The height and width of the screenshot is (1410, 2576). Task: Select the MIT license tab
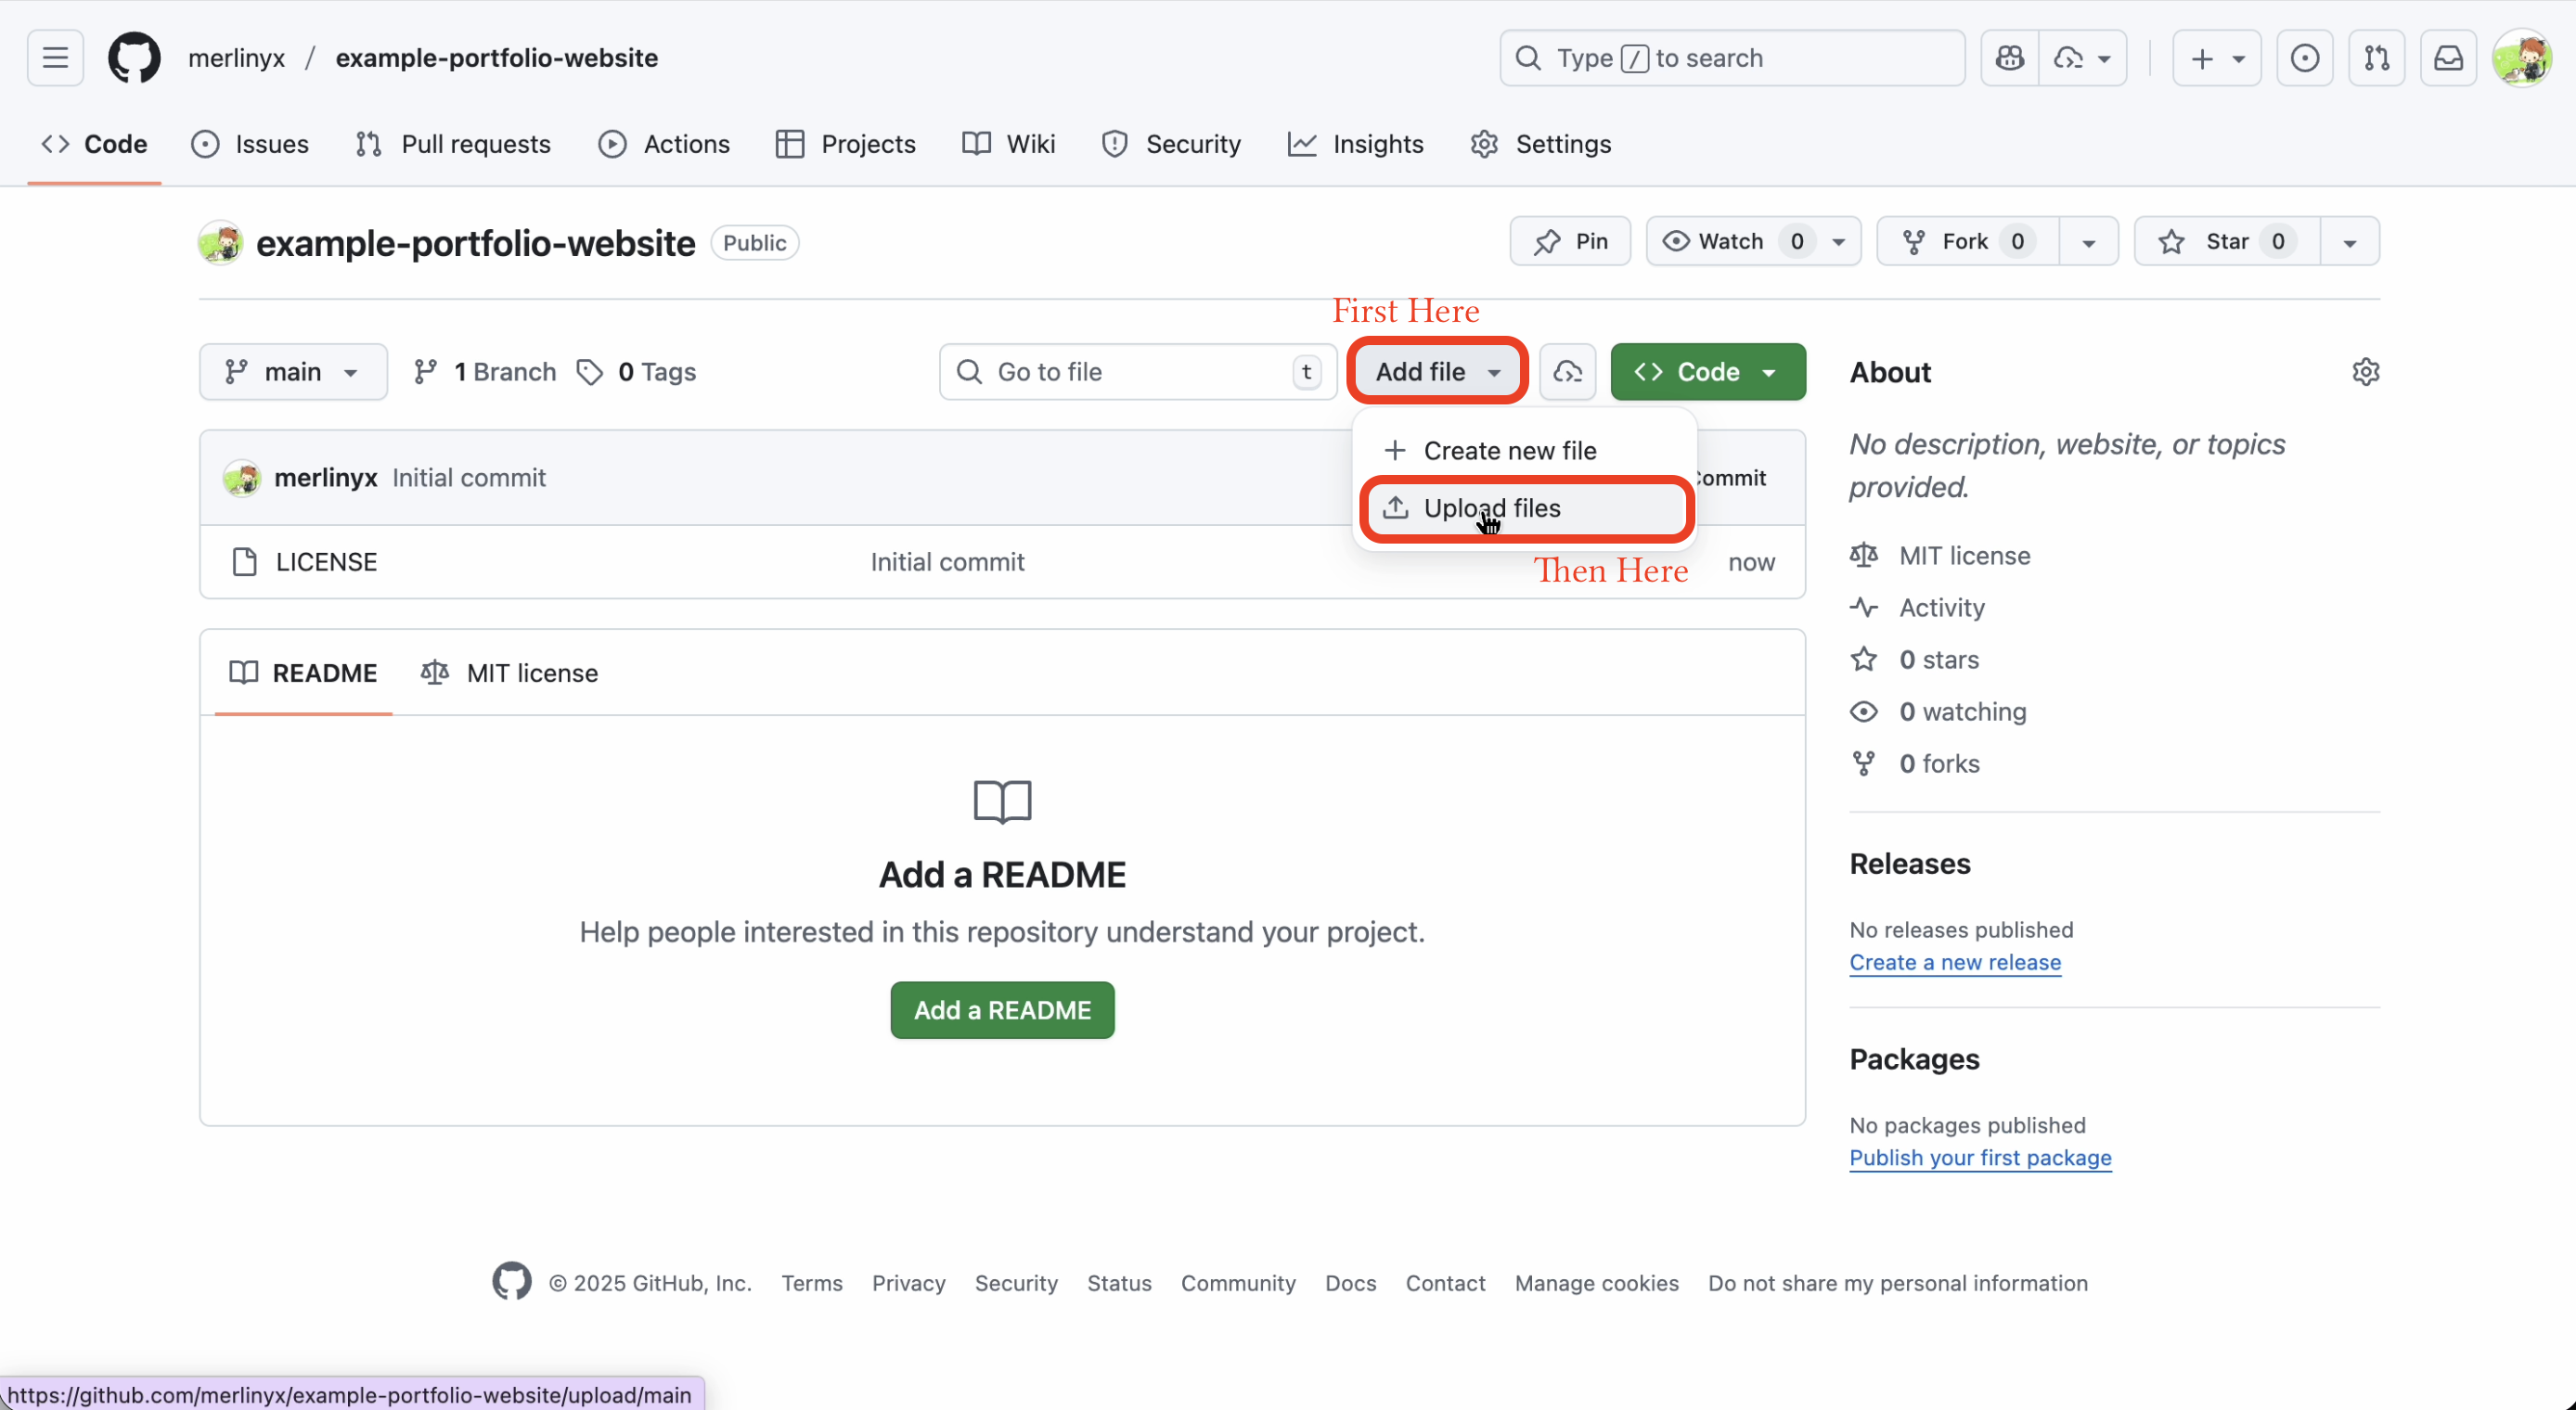click(510, 673)
